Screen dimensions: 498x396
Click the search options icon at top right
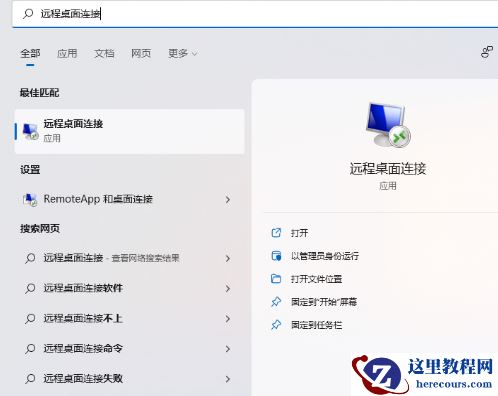point(487,52)
